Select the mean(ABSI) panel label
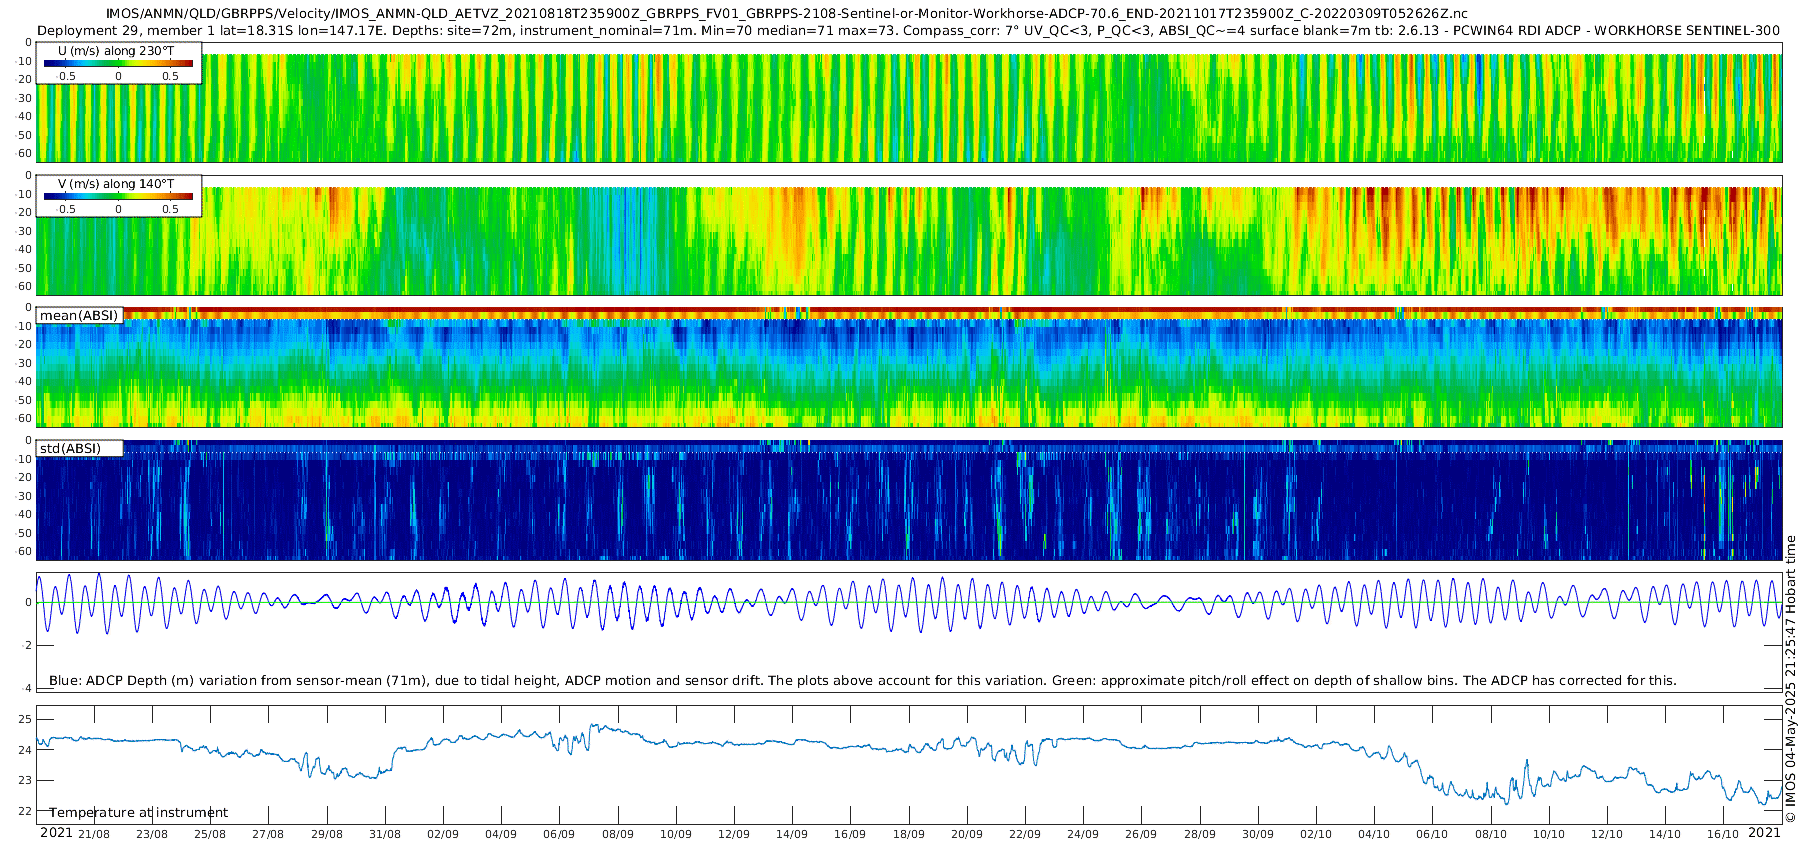 pyautogui.click(x=79, y=315)
